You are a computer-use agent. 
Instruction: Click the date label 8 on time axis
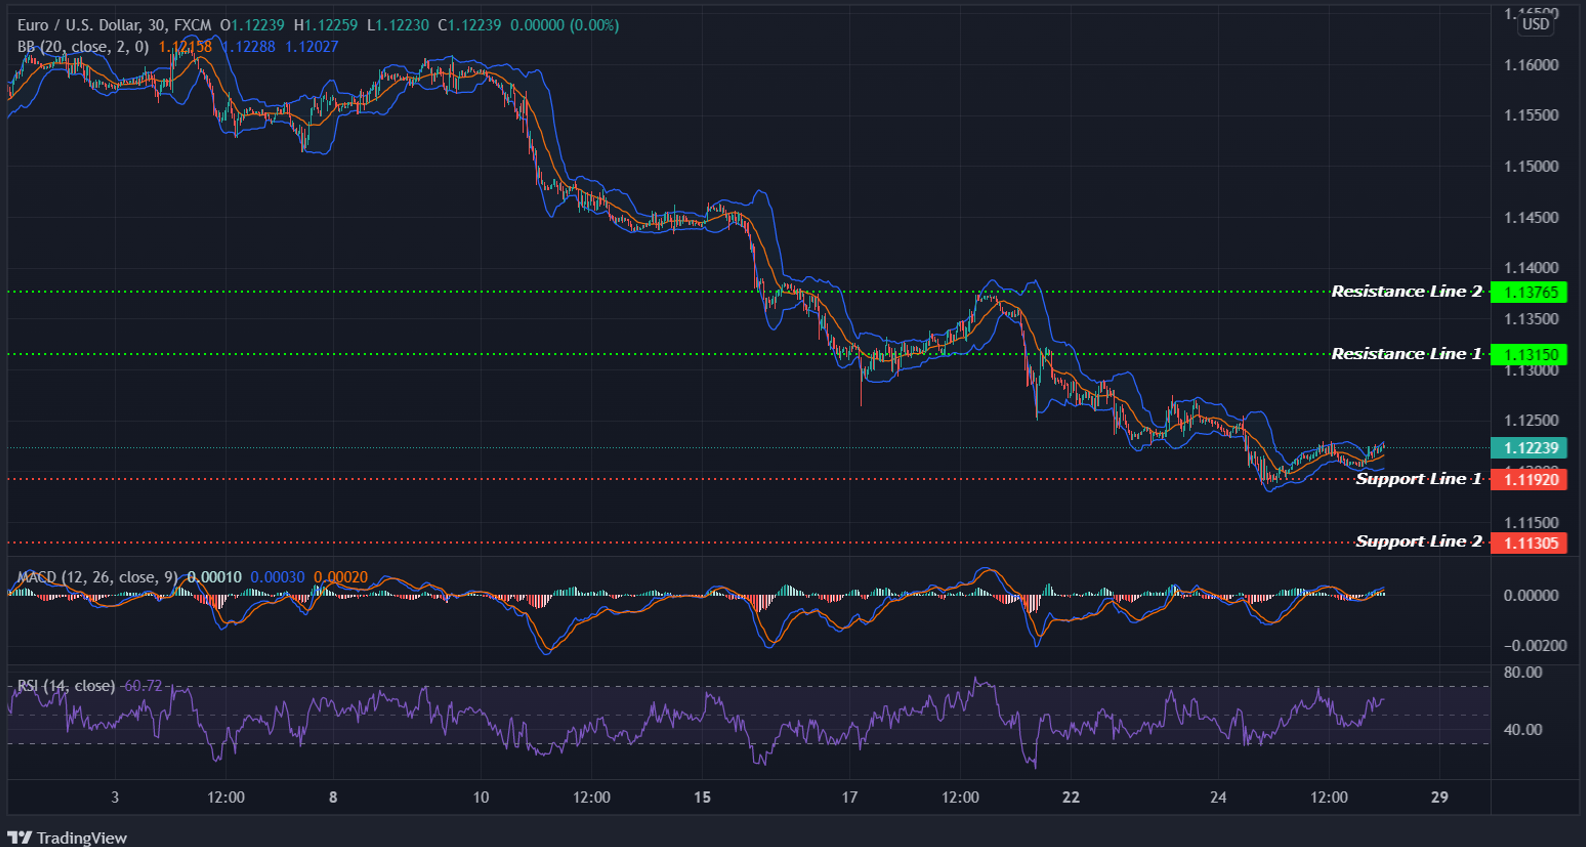[333, 797]
